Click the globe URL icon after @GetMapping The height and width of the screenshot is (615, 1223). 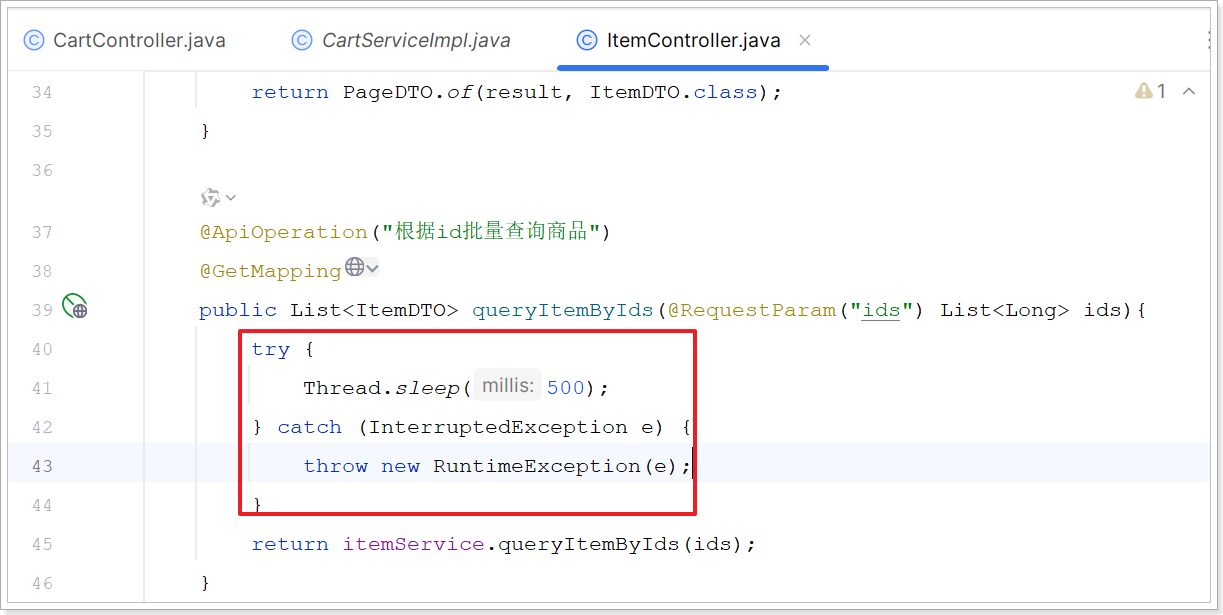(354, 267)
